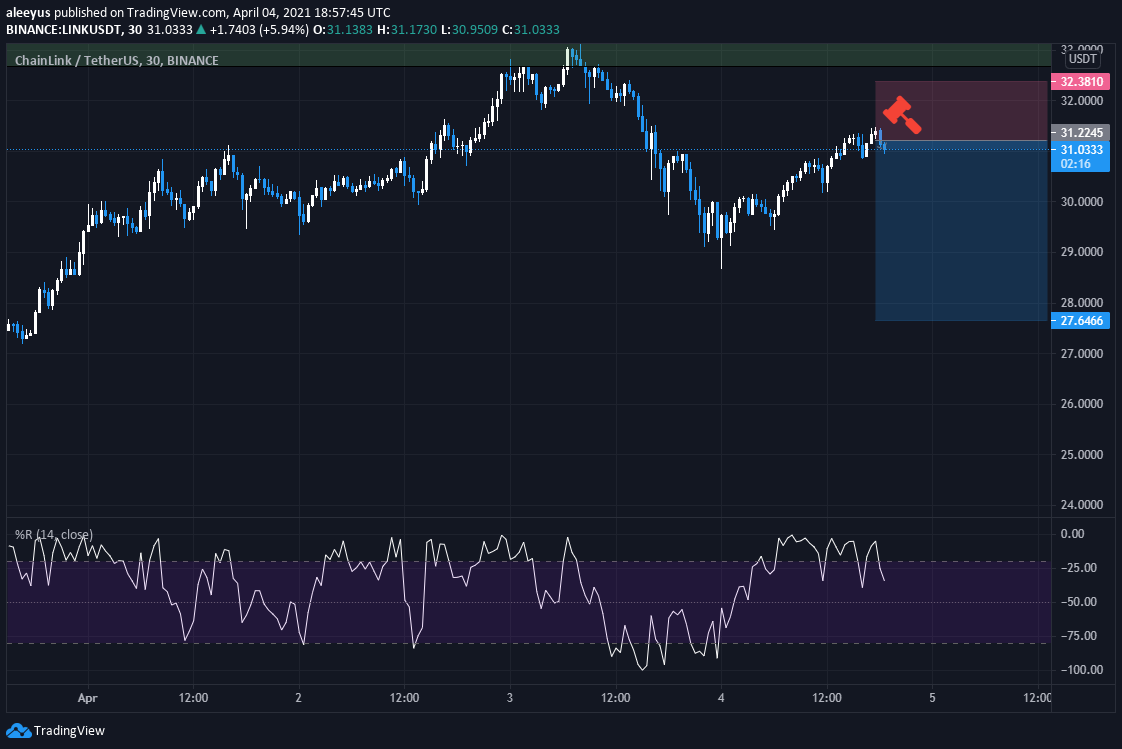Click the 0.00 Williams %R axis label
Screen dimensions: 1122x749
(x=1073, y=534)
